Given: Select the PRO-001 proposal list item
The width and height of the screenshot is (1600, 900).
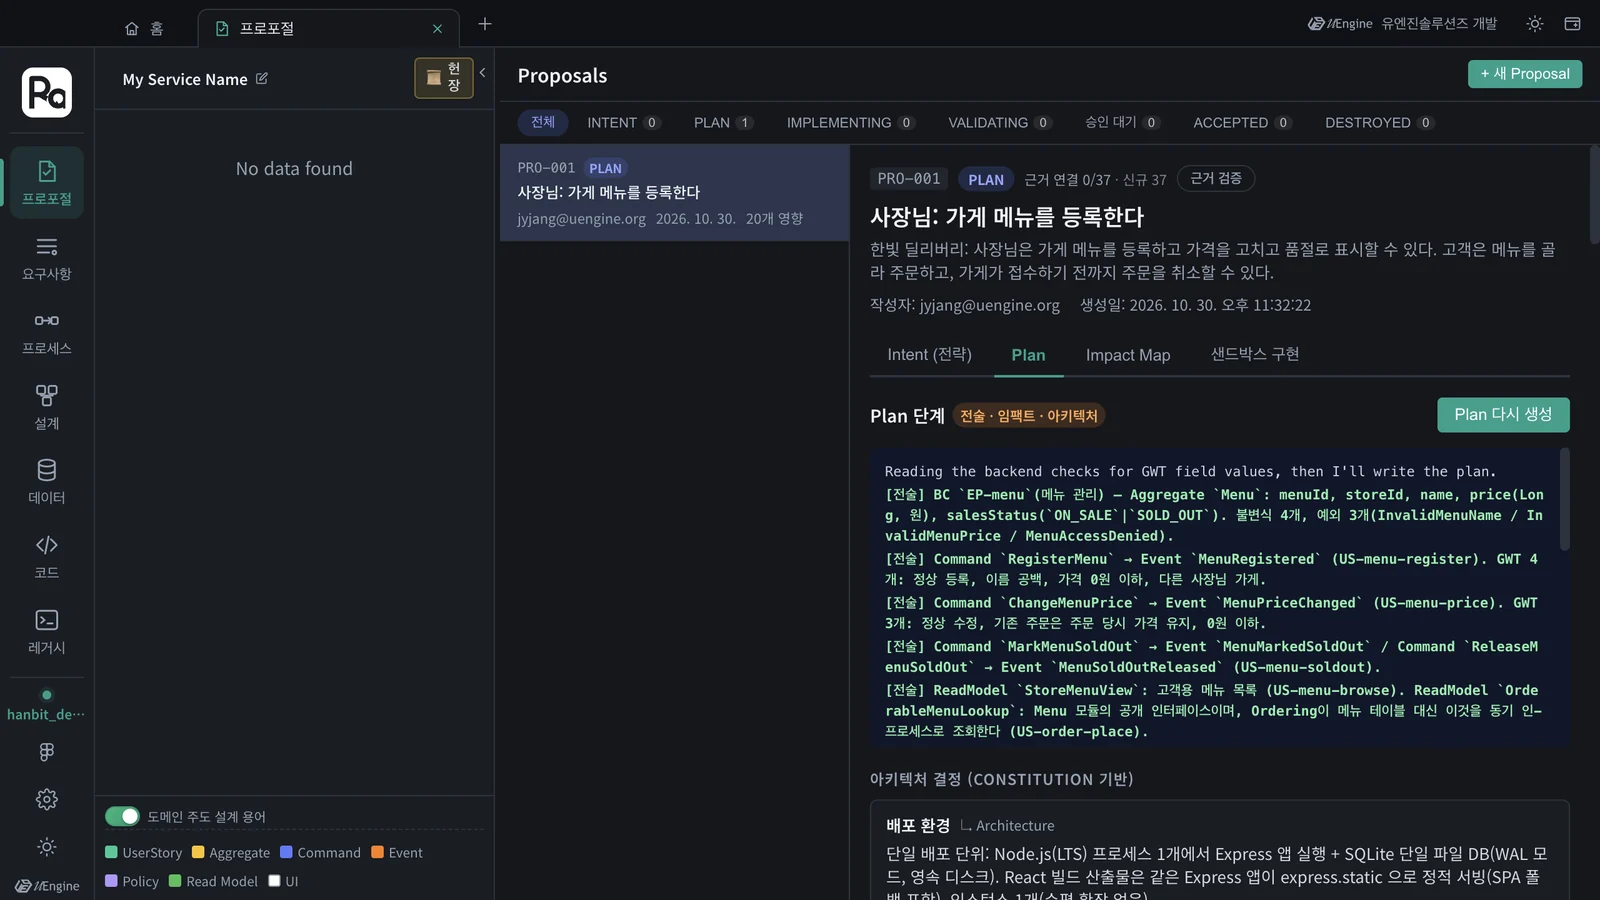Looking at the screenshot, I should tap(675, 193).
